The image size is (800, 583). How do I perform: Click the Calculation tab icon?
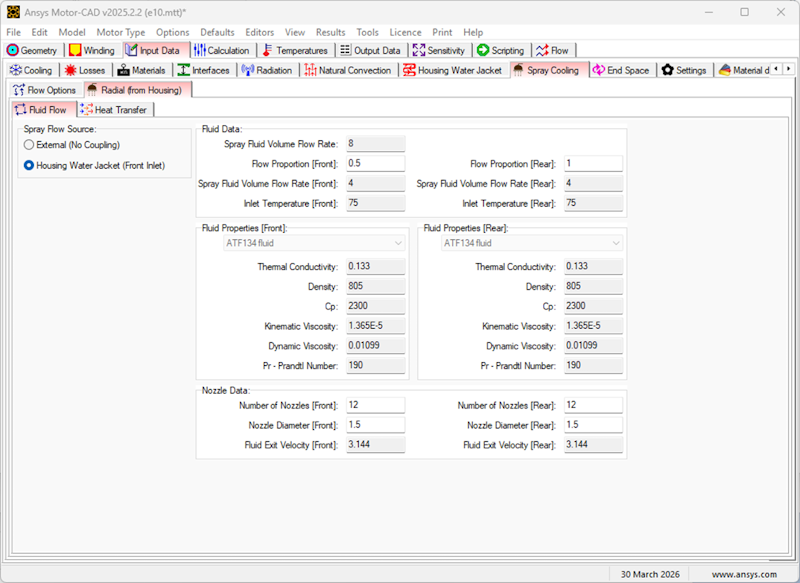click(199, 50)
